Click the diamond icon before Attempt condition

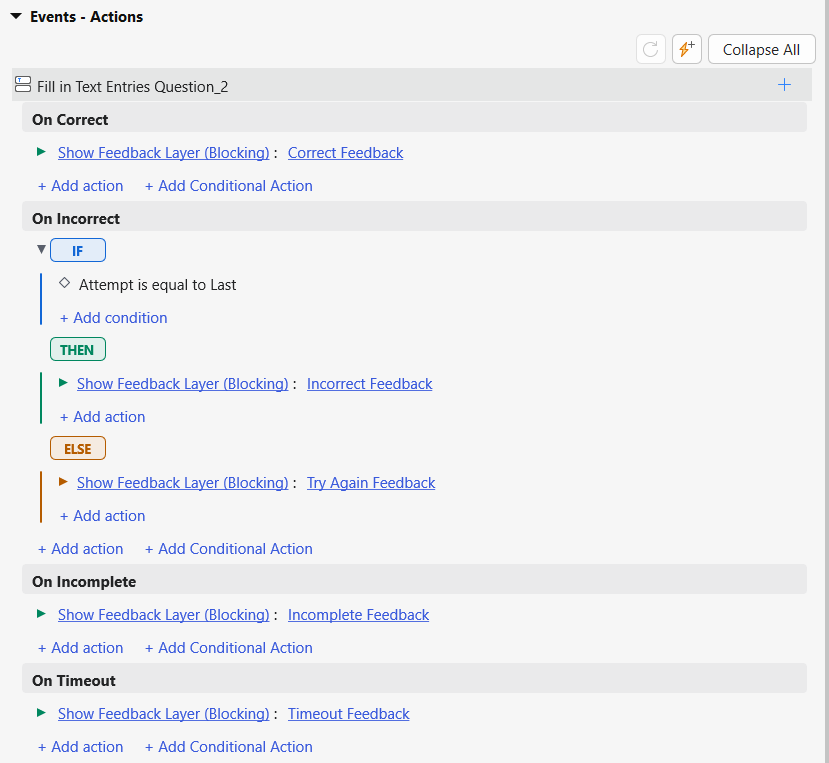[x=65, y=283]
